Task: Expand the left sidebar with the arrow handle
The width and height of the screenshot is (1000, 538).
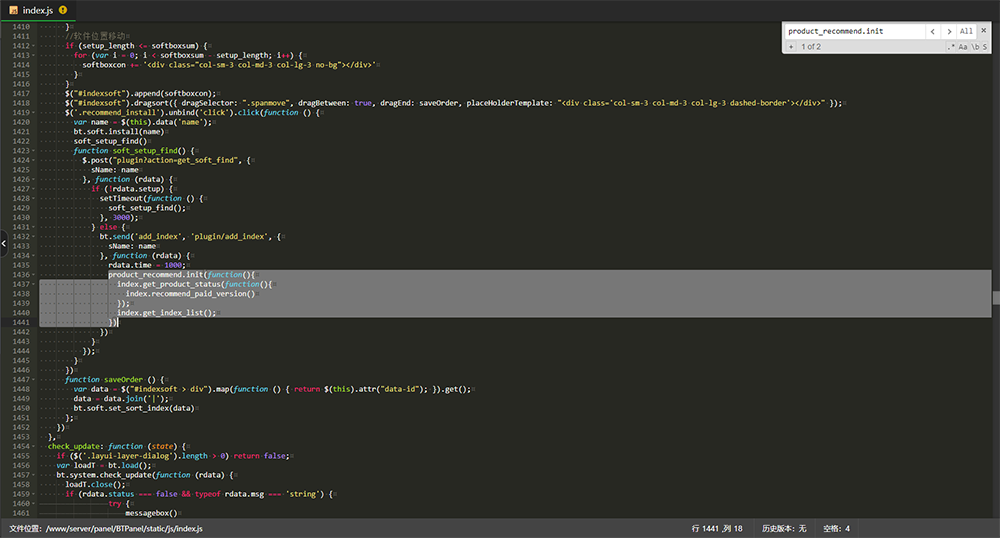Action: click(x=4, y=244)
